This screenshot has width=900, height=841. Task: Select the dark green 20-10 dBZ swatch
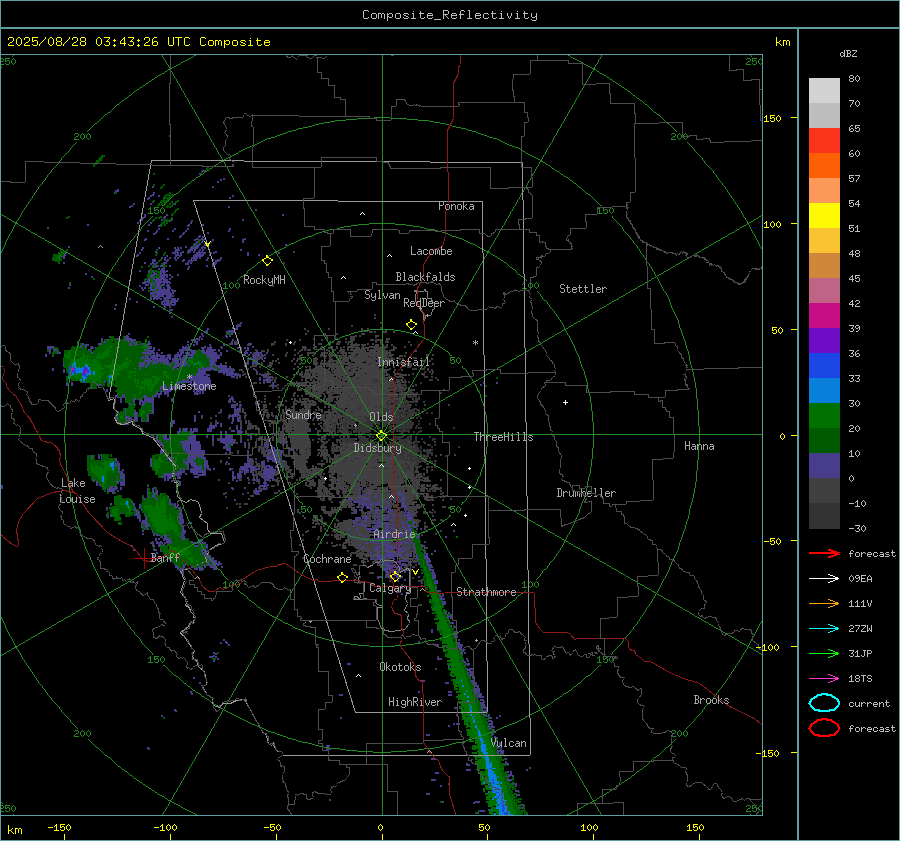(824, 440)
